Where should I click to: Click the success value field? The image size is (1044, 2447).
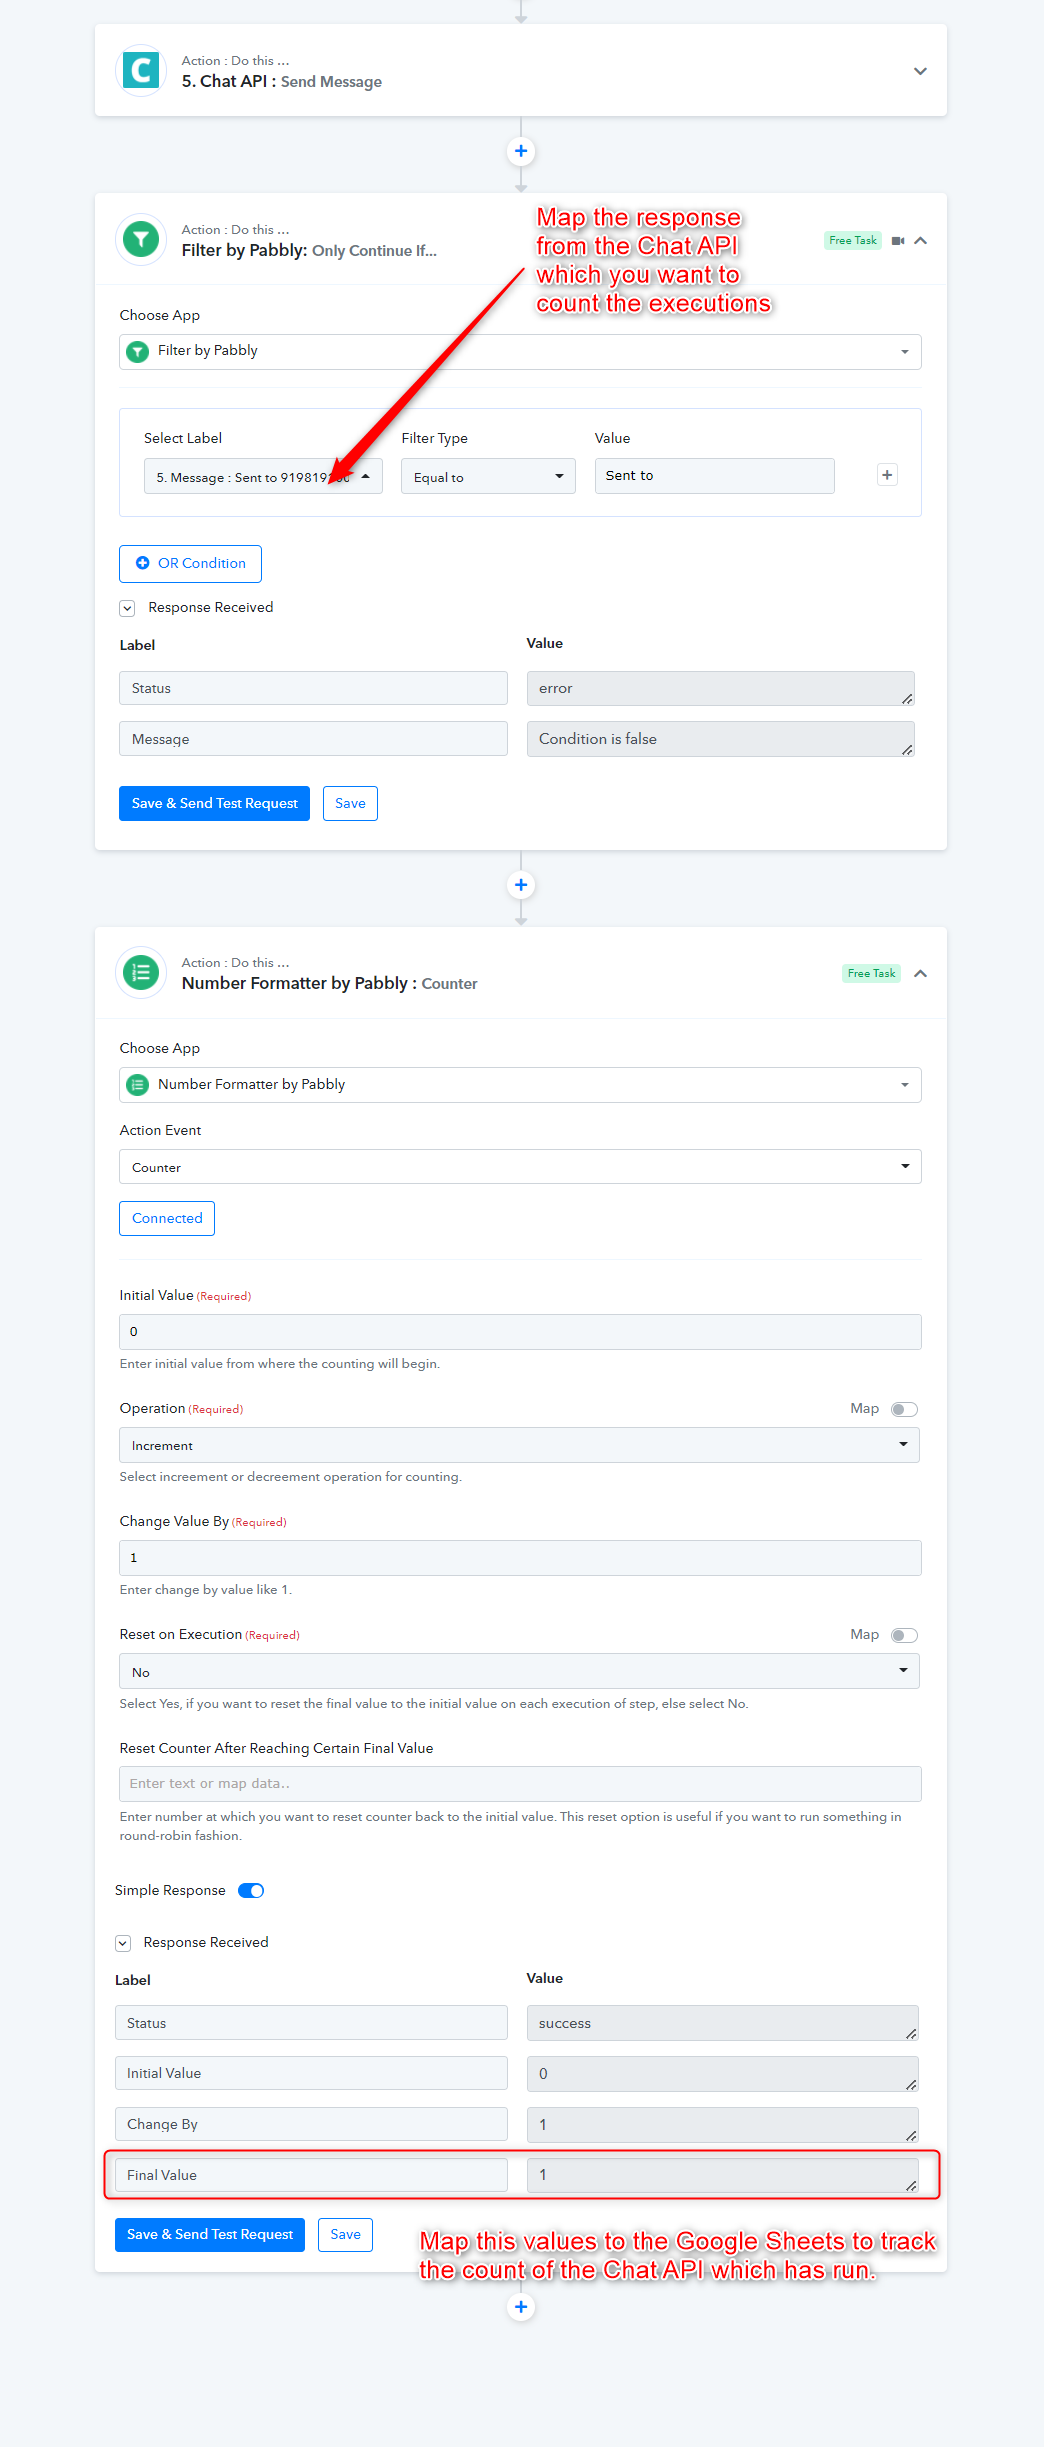pos(722,2023)
